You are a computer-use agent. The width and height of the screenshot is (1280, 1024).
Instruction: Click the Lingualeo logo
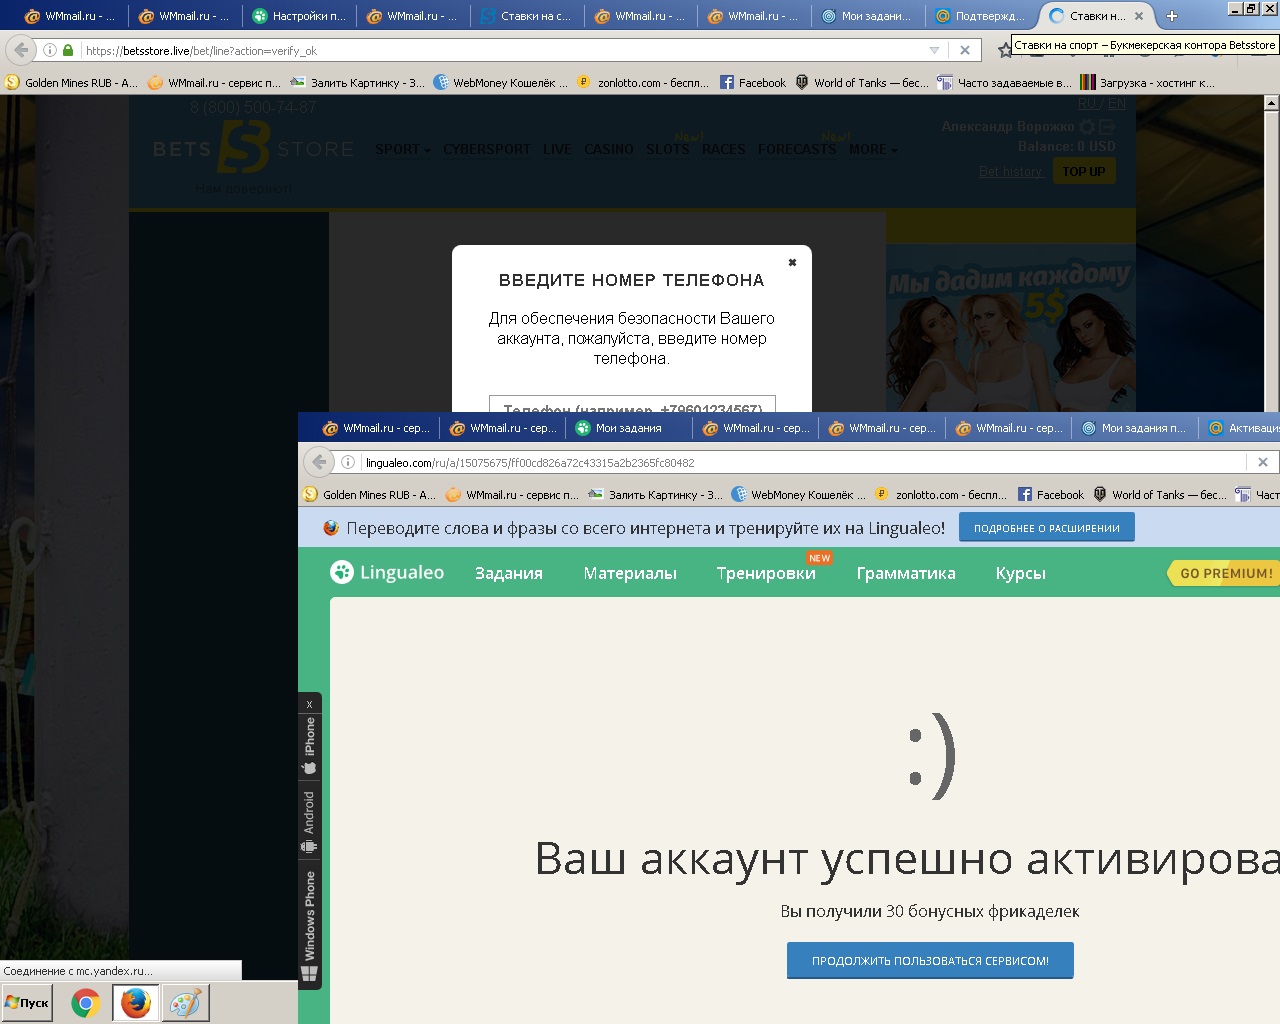[387, 572]
